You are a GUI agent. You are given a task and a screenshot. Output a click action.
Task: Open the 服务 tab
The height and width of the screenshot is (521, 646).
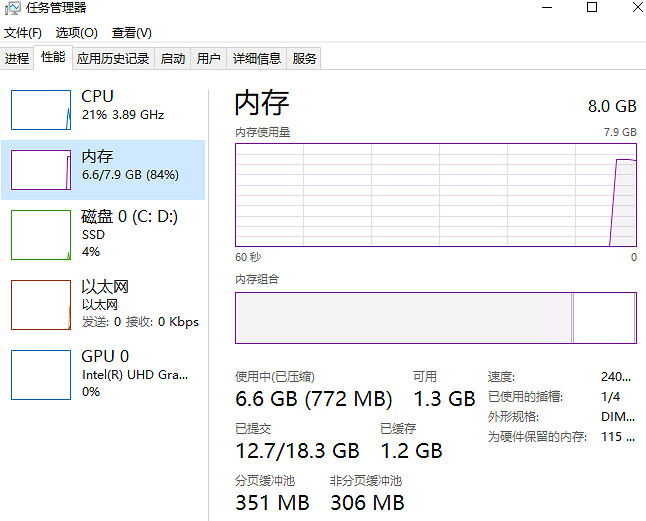[304, 59]
